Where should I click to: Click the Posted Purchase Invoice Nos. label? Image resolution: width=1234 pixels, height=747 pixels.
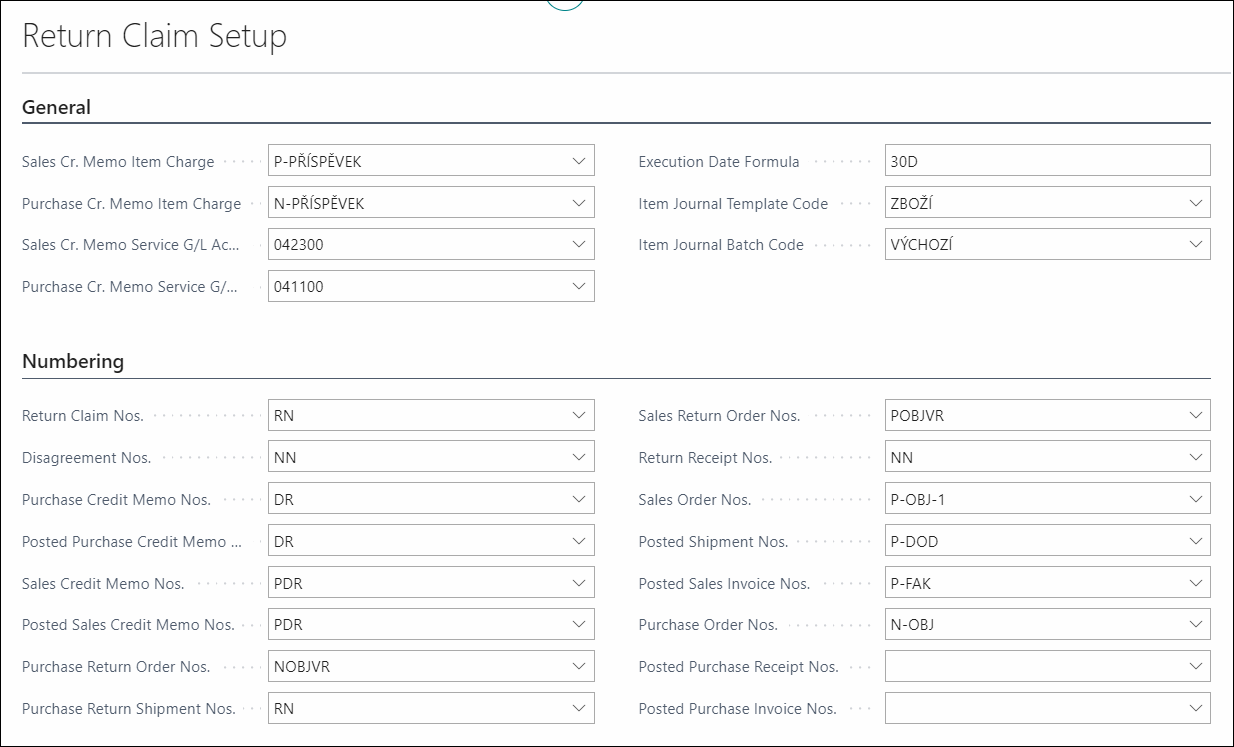pyautogui.click(x=737, y=708)
